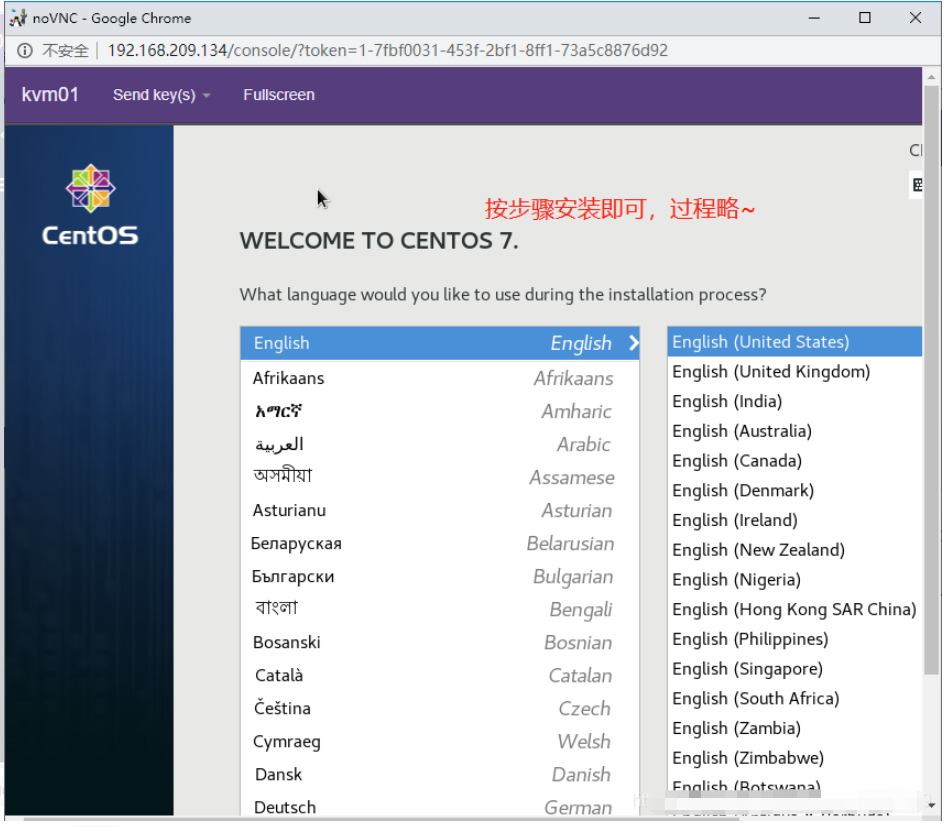Select English in the language list
The height and width of the screenshot is (827, 947).
pyautogui.click(x=440, y=343)
